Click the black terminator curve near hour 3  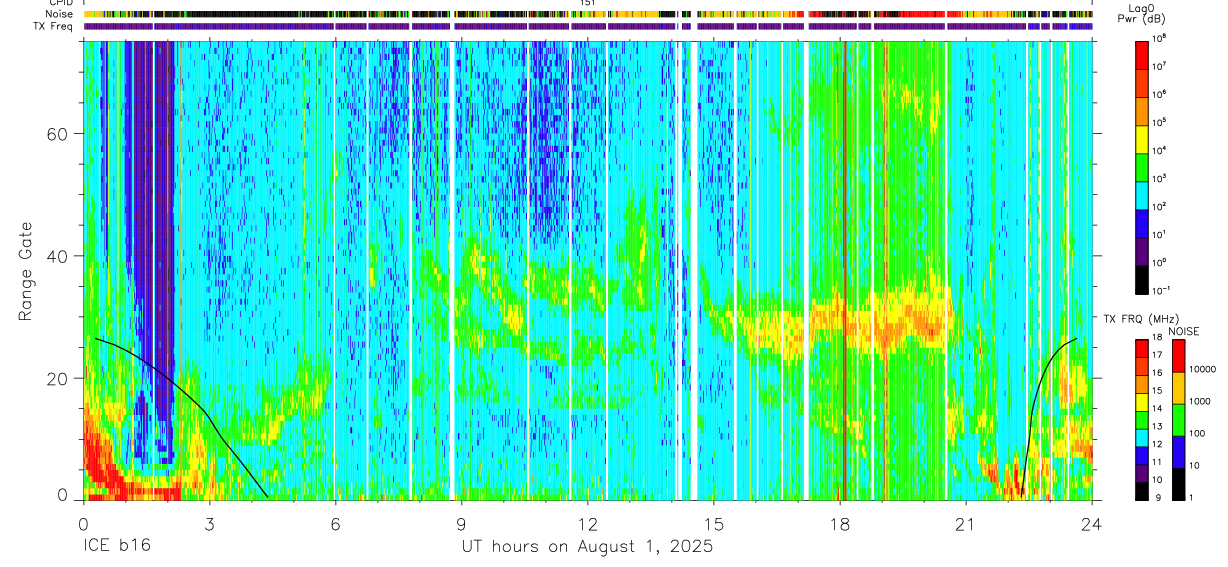pos(205,411)
